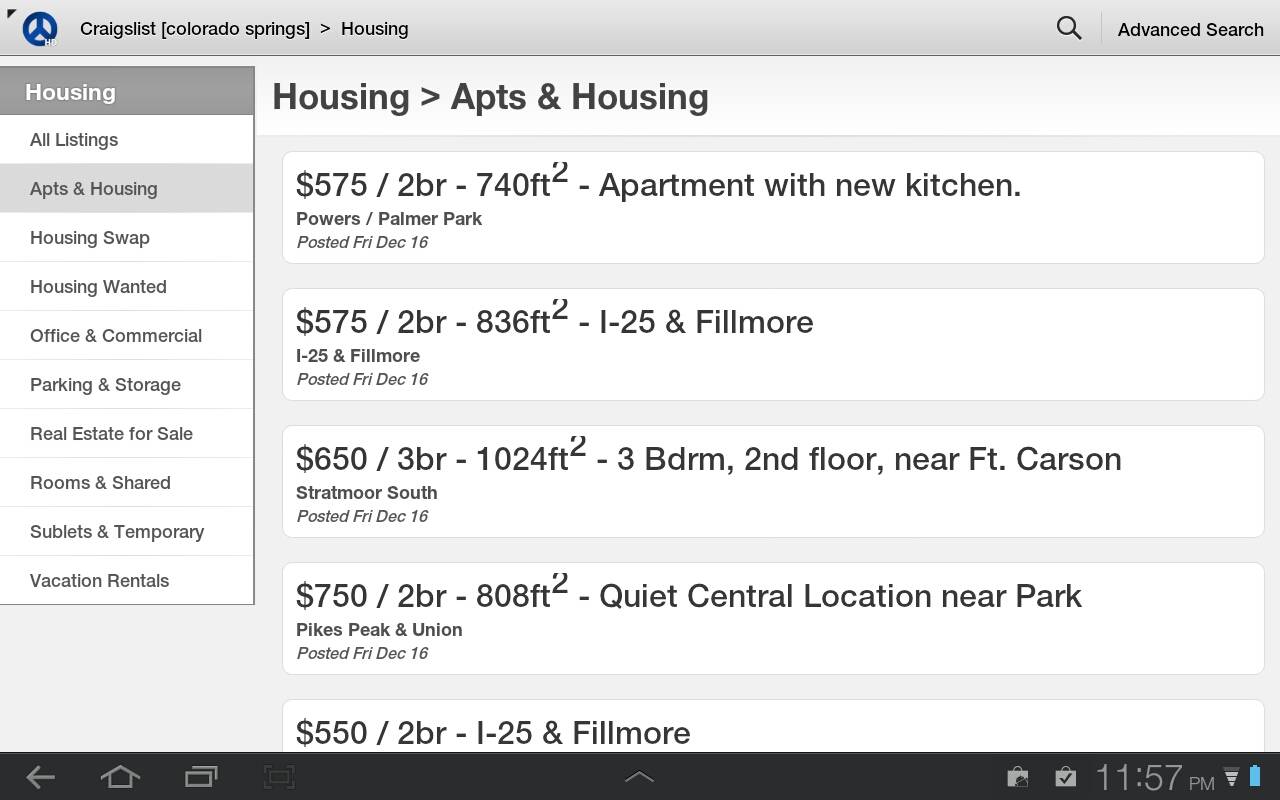Screen dimensions: 1280x800
Task: Expand the up chevron in the bottom bar
Action: [640, 777]
